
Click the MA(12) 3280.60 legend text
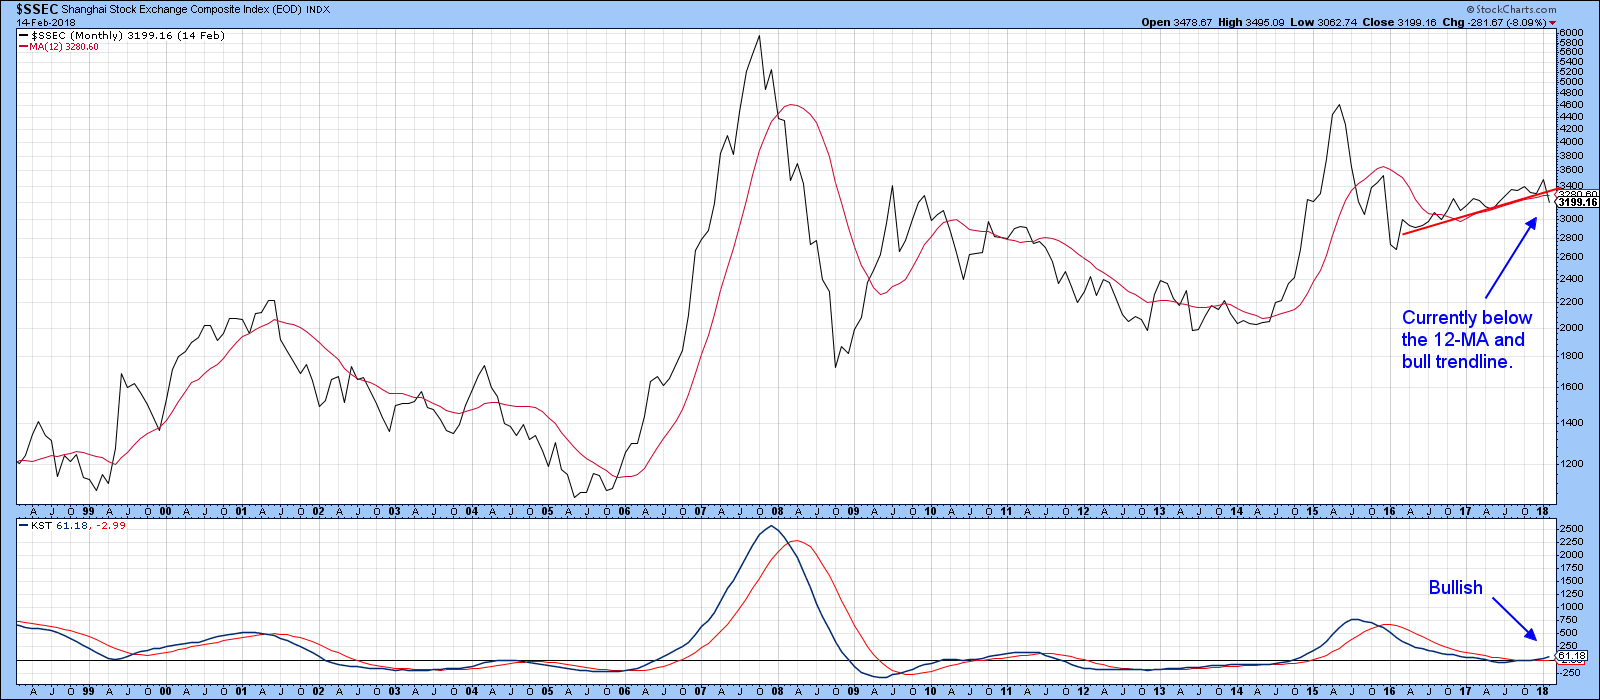[x=65, y=47]
